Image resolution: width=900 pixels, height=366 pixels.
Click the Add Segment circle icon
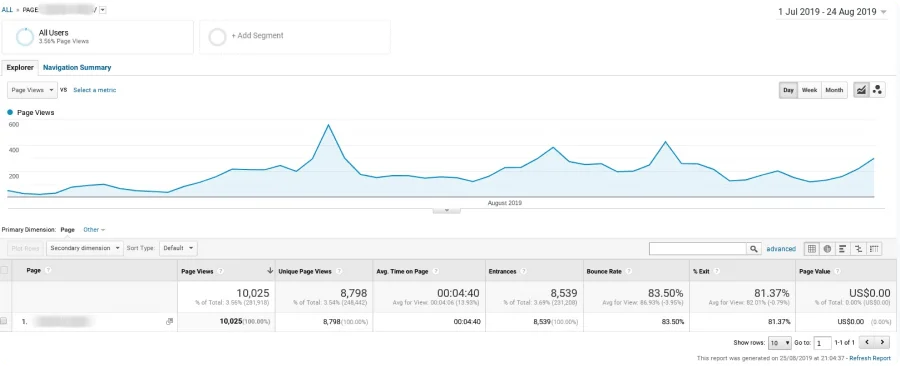(x=218, y=37)
